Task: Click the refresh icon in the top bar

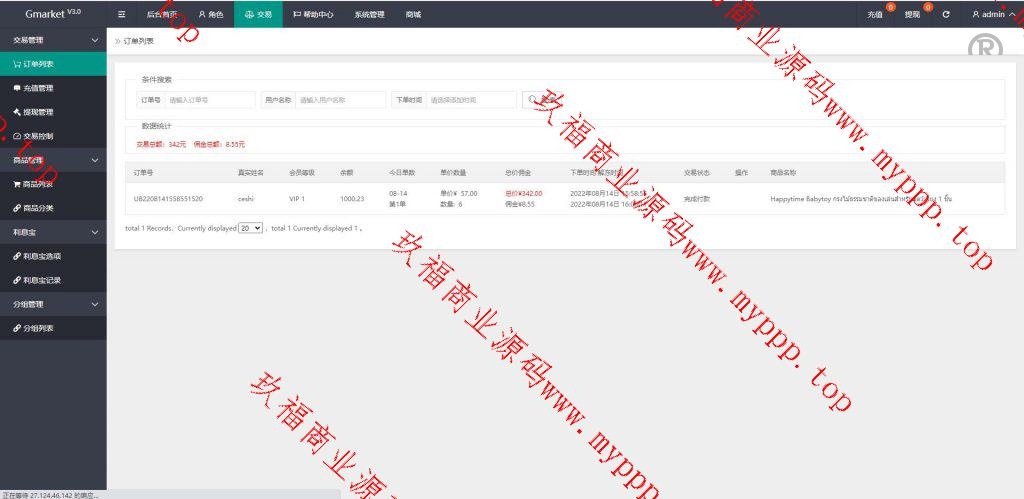Action: point(946,15)
